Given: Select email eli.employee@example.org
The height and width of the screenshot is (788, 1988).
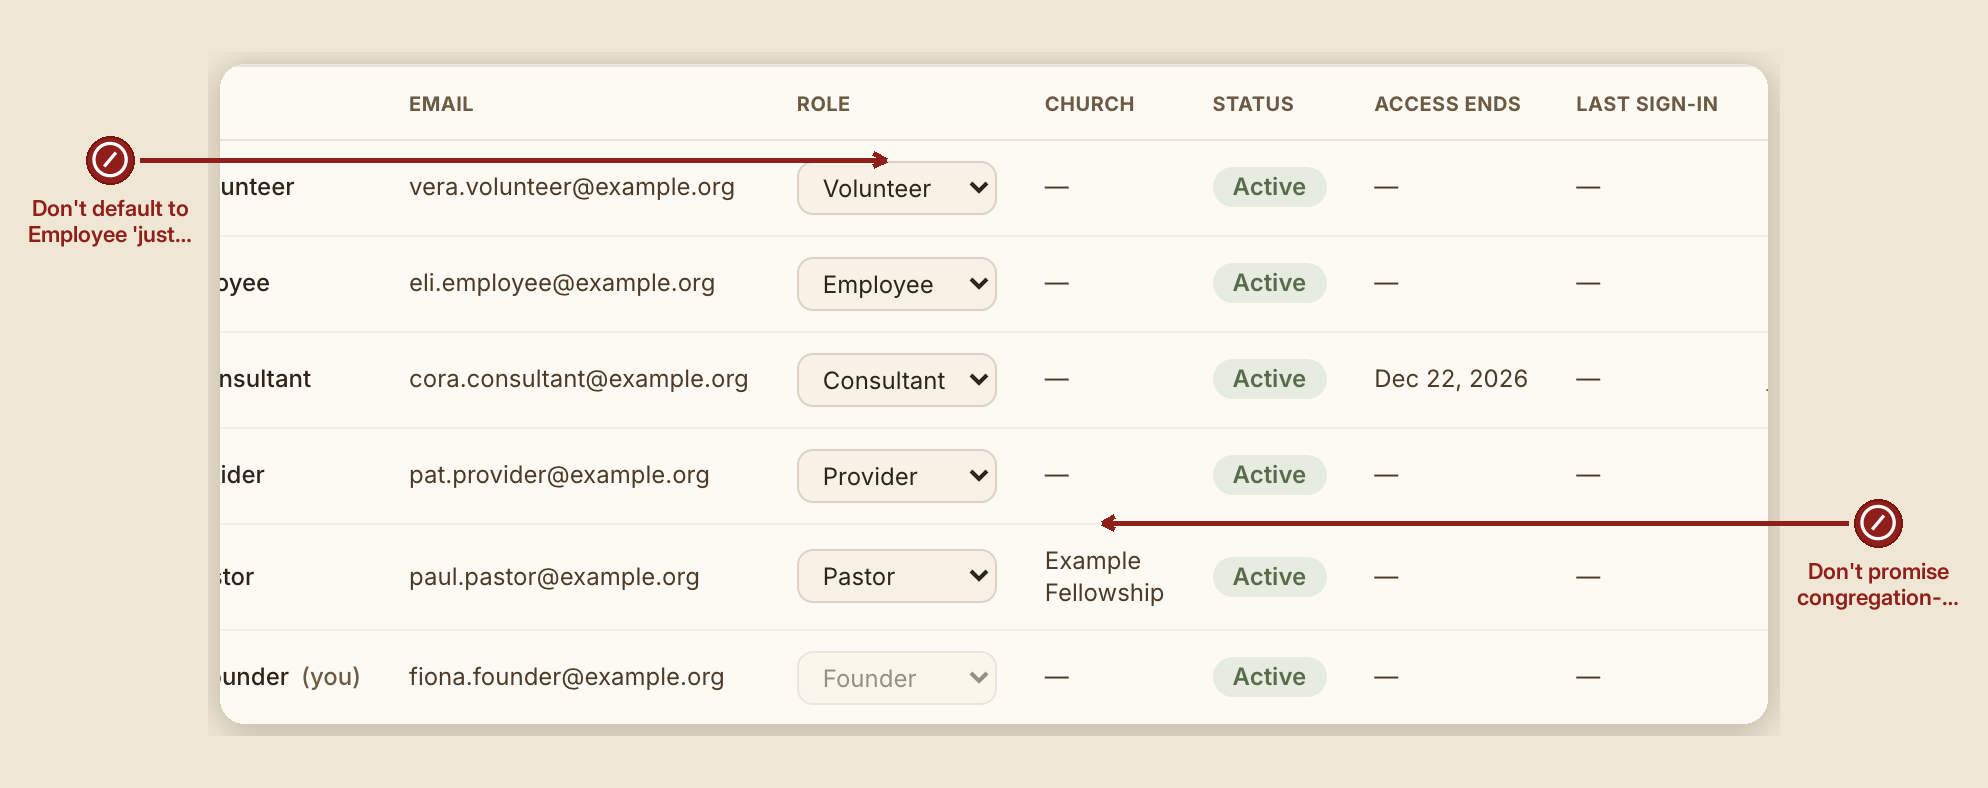Looking at the screenshot, I should (x=562, y=283).
